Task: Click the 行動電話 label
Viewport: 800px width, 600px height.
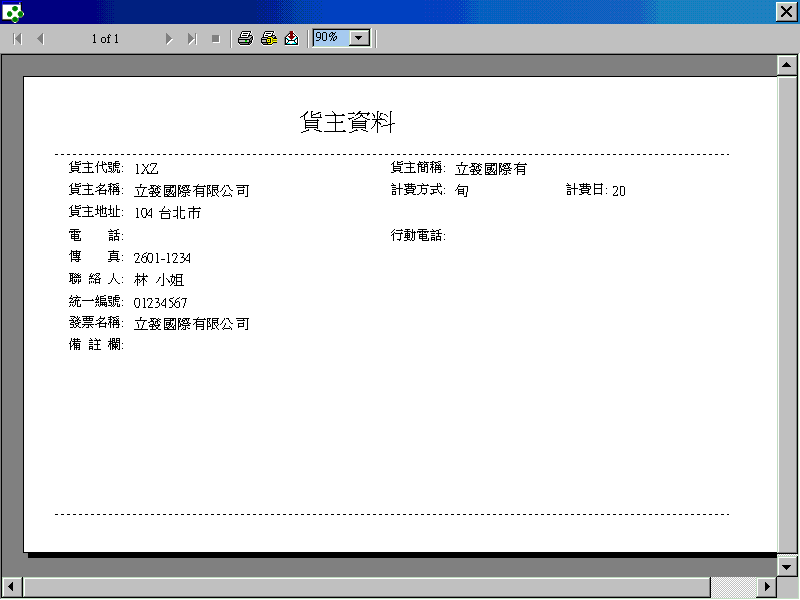Action: (x=418, y=235)
